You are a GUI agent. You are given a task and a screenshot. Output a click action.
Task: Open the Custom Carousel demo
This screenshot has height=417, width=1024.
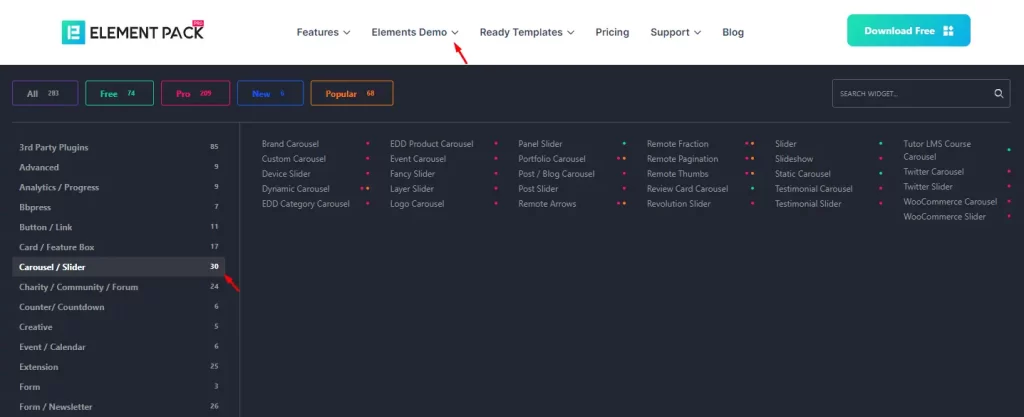click(x=294, y=159)
